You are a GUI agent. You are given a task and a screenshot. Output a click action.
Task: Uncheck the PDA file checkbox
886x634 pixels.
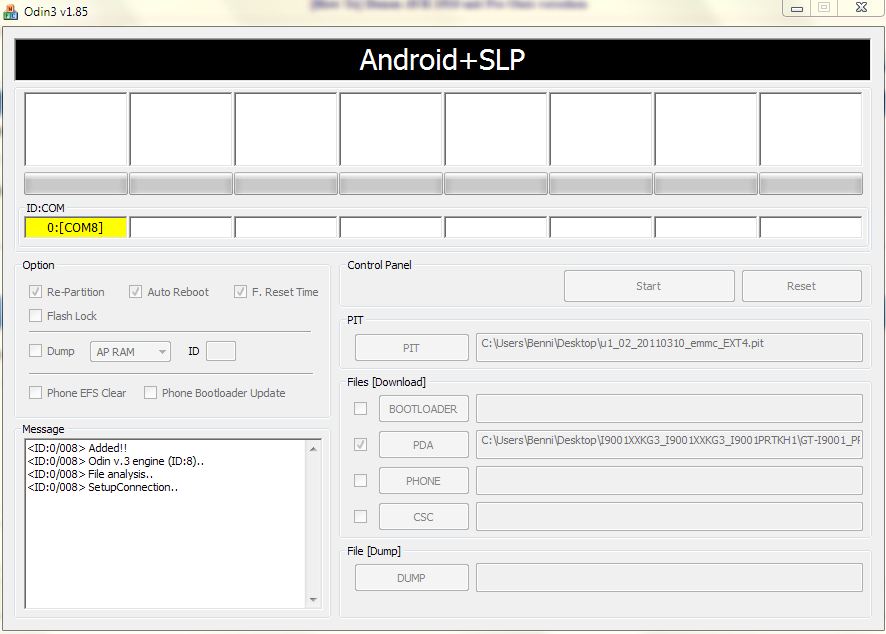tap(360, 445)
